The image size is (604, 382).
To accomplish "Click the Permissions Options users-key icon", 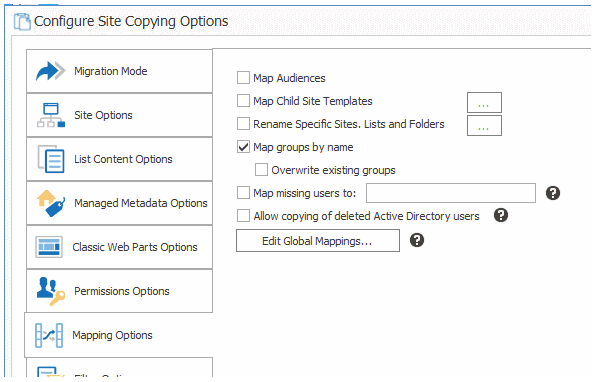I will (51, 291).
